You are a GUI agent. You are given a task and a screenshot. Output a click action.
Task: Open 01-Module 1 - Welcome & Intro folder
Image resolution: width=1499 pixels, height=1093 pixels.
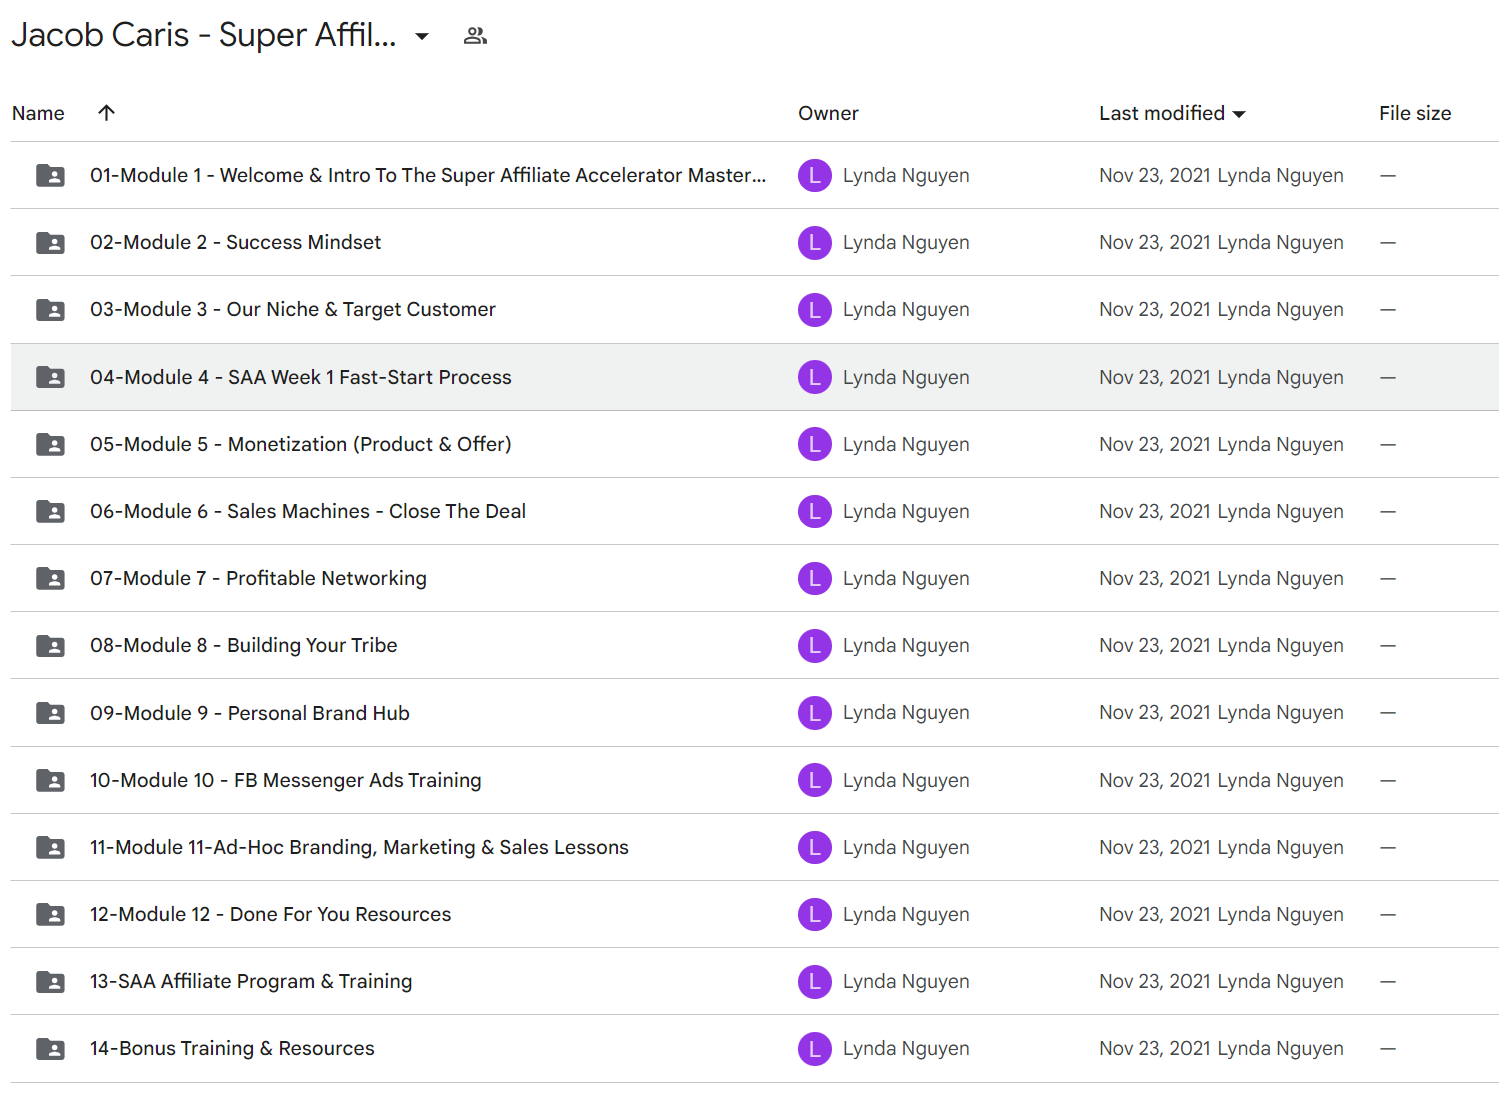428,175
